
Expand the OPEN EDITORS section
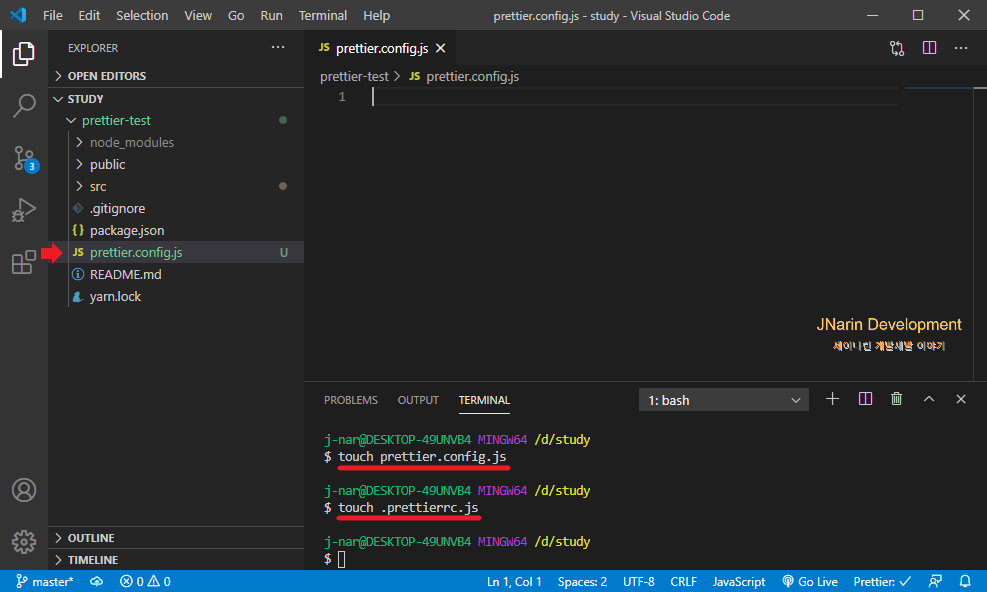click(176, 76)
